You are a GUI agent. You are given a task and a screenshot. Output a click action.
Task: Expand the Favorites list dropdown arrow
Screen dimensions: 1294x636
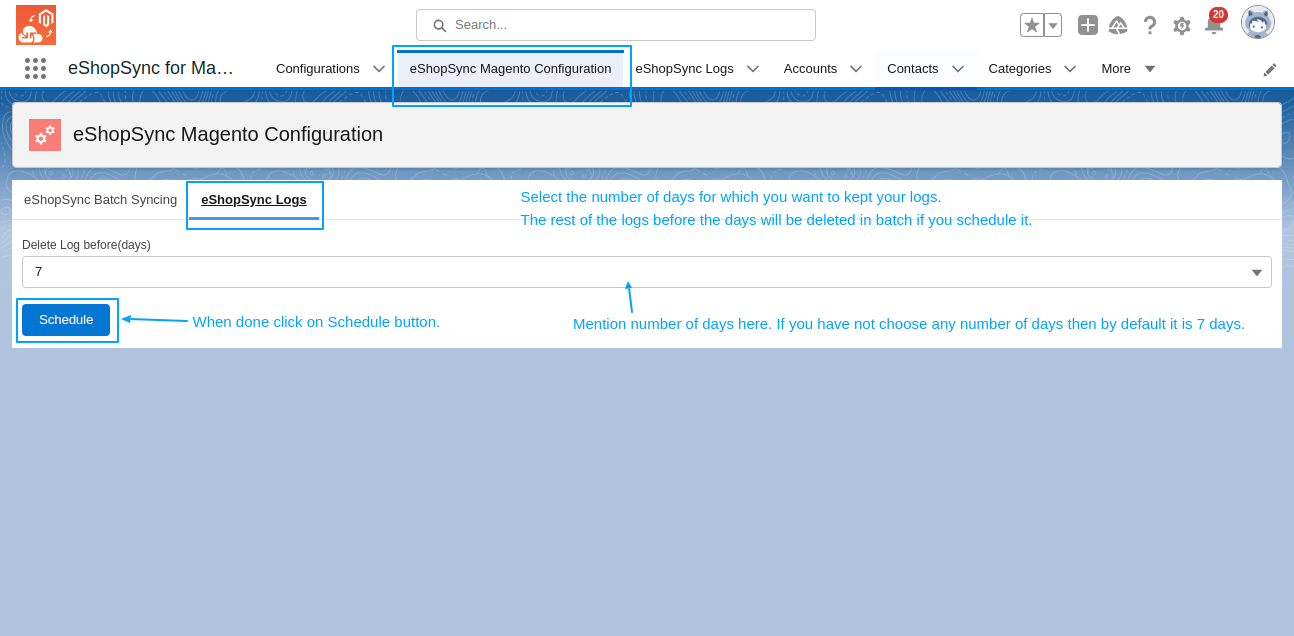[x=1053, y=25]
